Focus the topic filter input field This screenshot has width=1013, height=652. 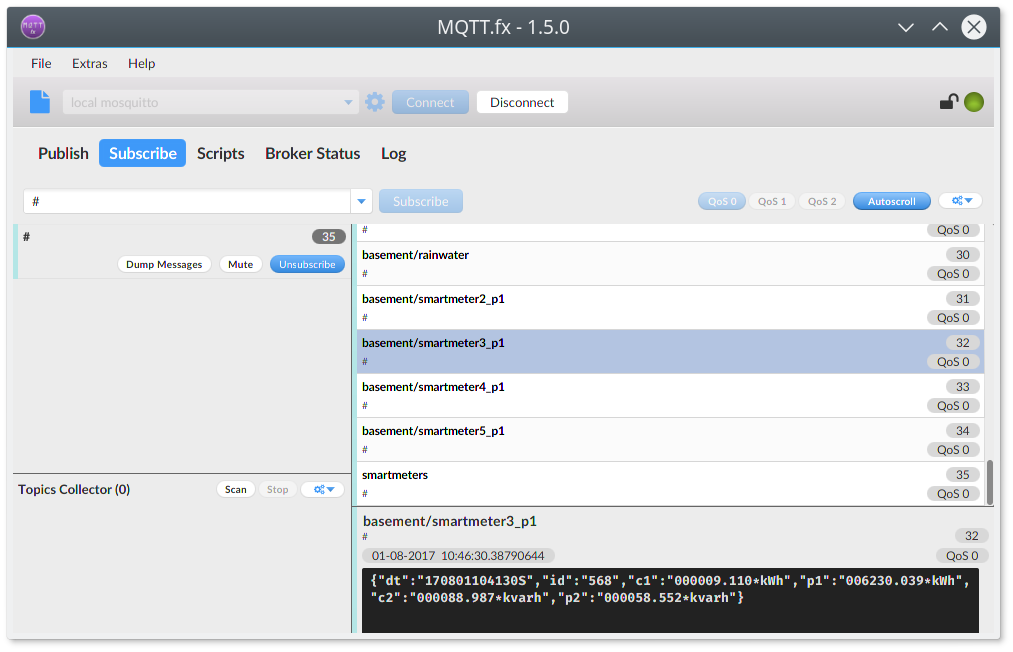click(187, 201)
